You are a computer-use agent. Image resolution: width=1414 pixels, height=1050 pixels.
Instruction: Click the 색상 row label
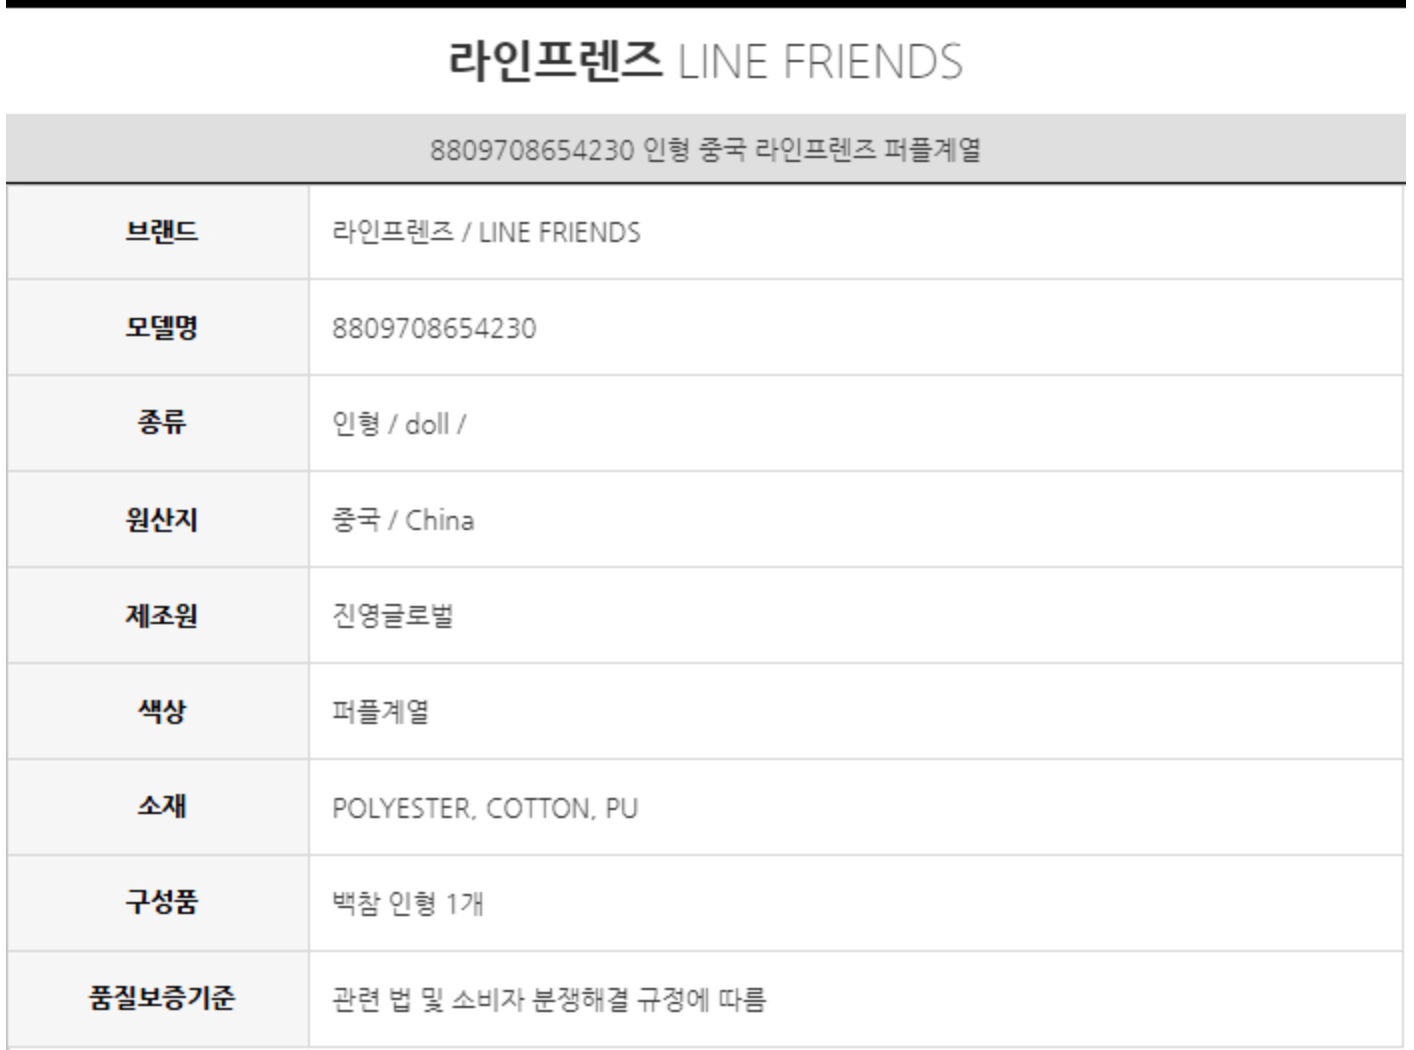tap(161, 711)
